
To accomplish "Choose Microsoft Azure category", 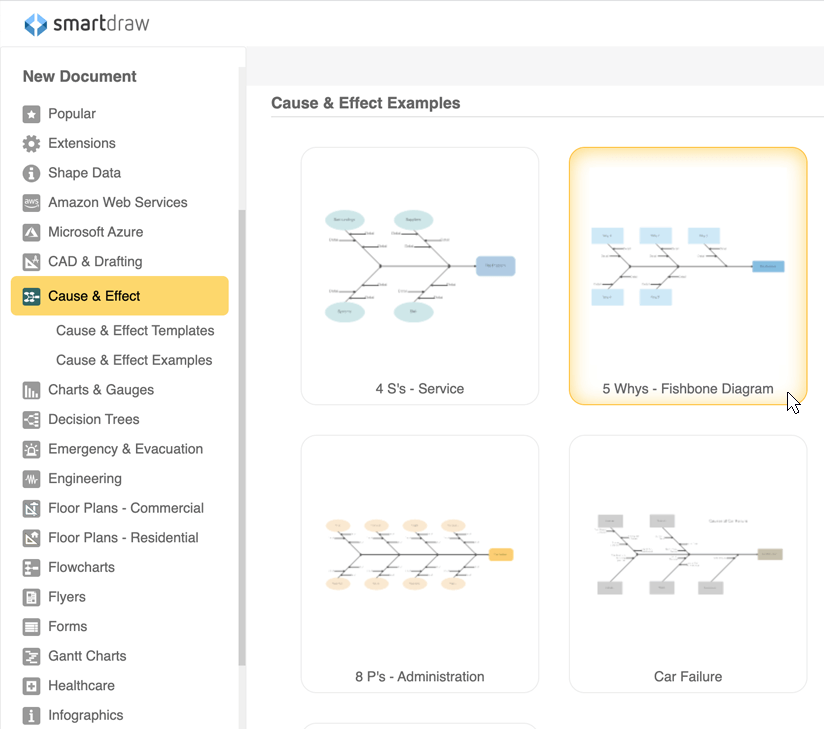I will (x=96, y=232).
